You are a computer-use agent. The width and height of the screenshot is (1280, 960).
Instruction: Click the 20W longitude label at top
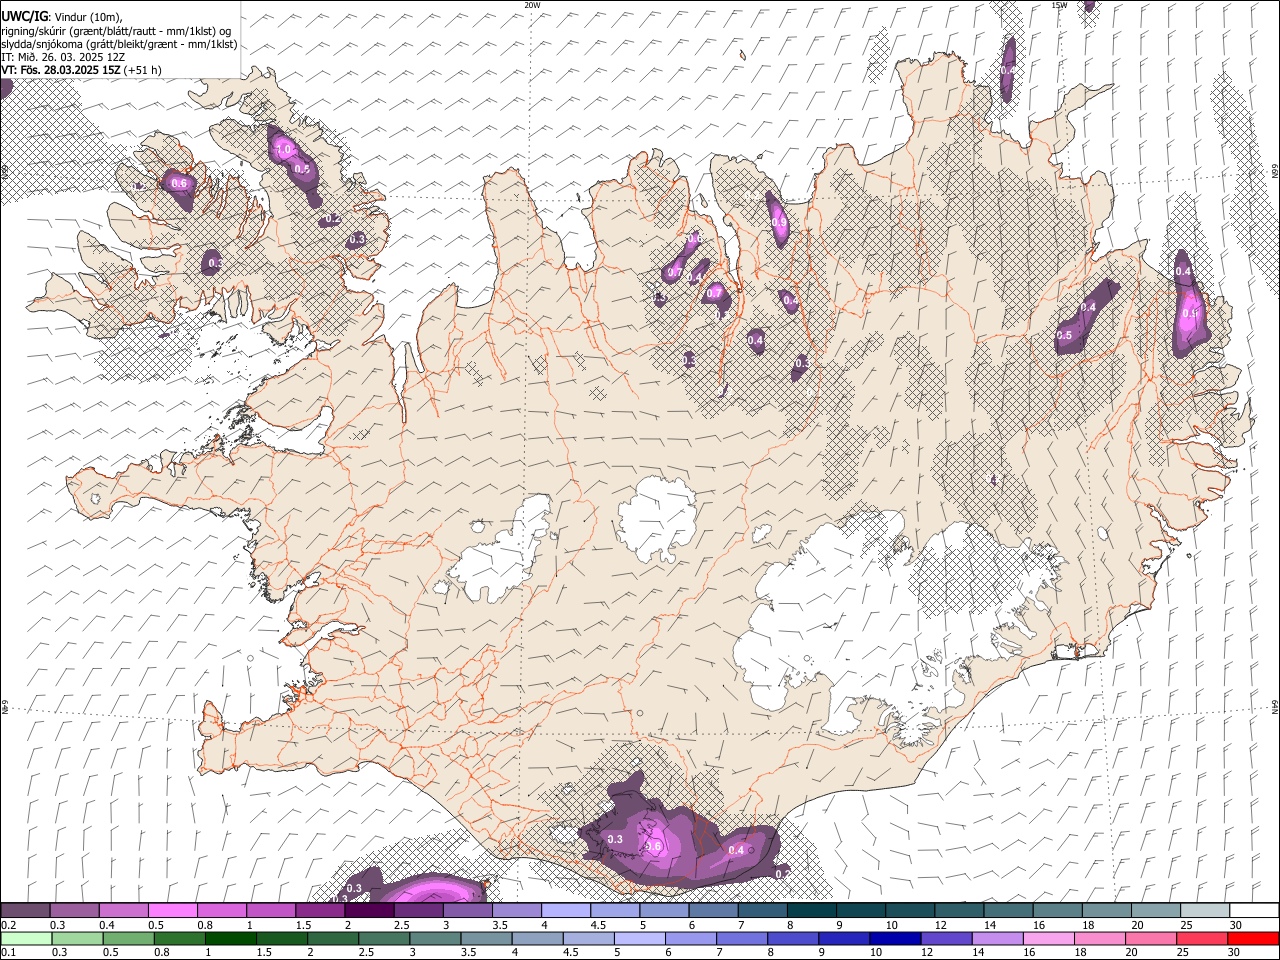[x=532, y=5]
